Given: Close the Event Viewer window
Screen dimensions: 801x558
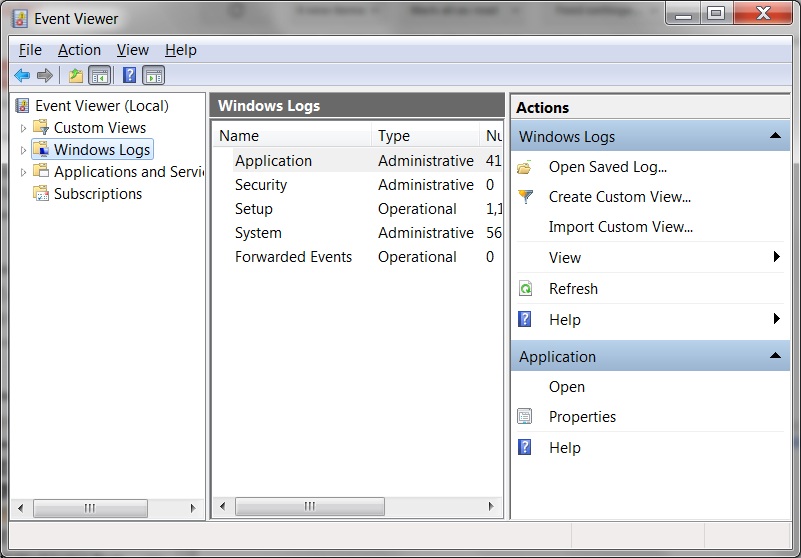Looking at the screenshot, I should click(763, 14).
